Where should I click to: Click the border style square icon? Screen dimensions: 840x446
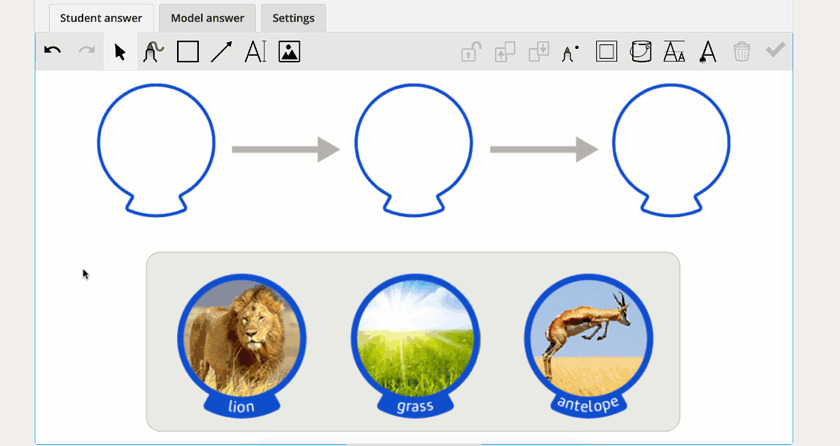point(606,52)
